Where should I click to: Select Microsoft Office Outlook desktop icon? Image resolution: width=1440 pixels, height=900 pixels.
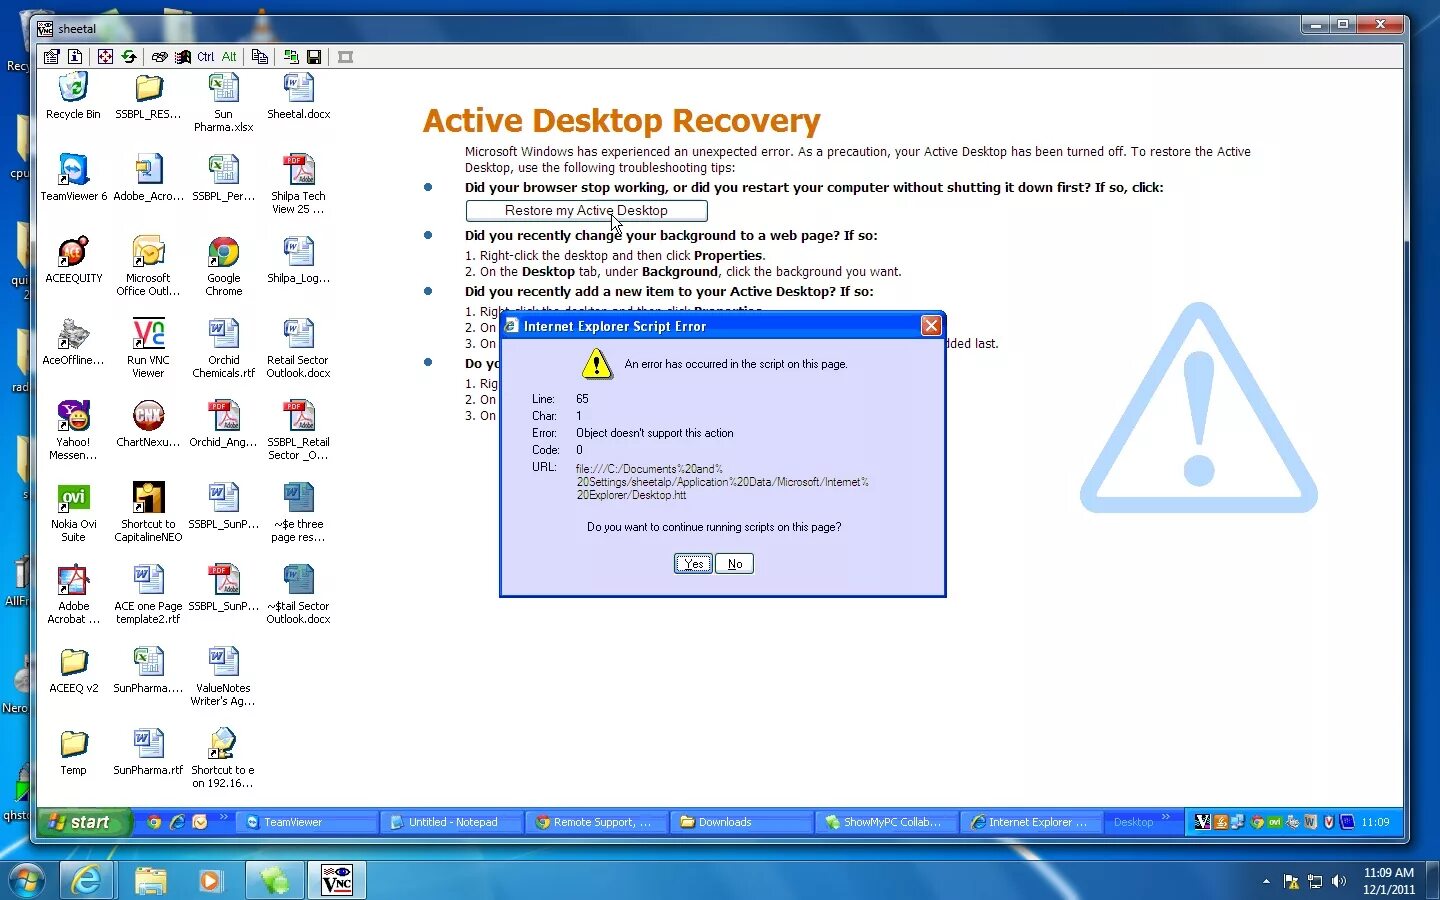click(x=148, y=266)
